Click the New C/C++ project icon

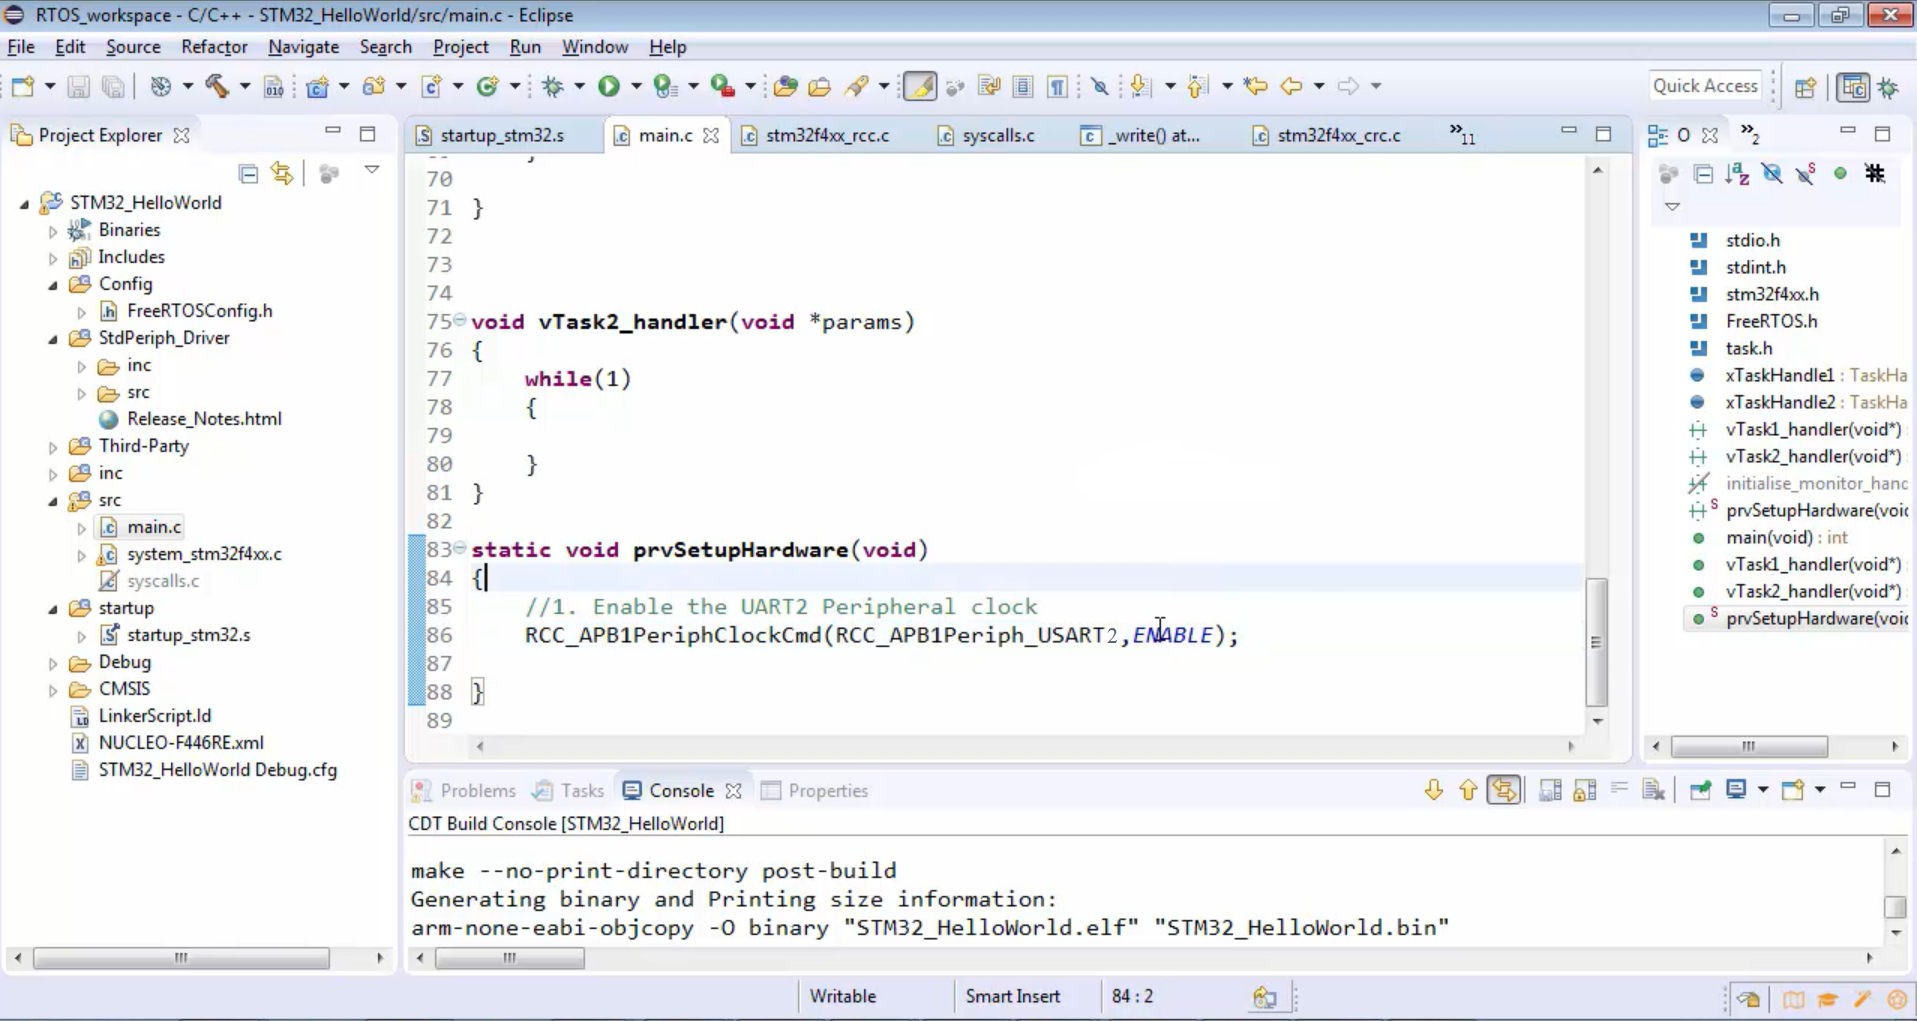click(x=317, y=87)
